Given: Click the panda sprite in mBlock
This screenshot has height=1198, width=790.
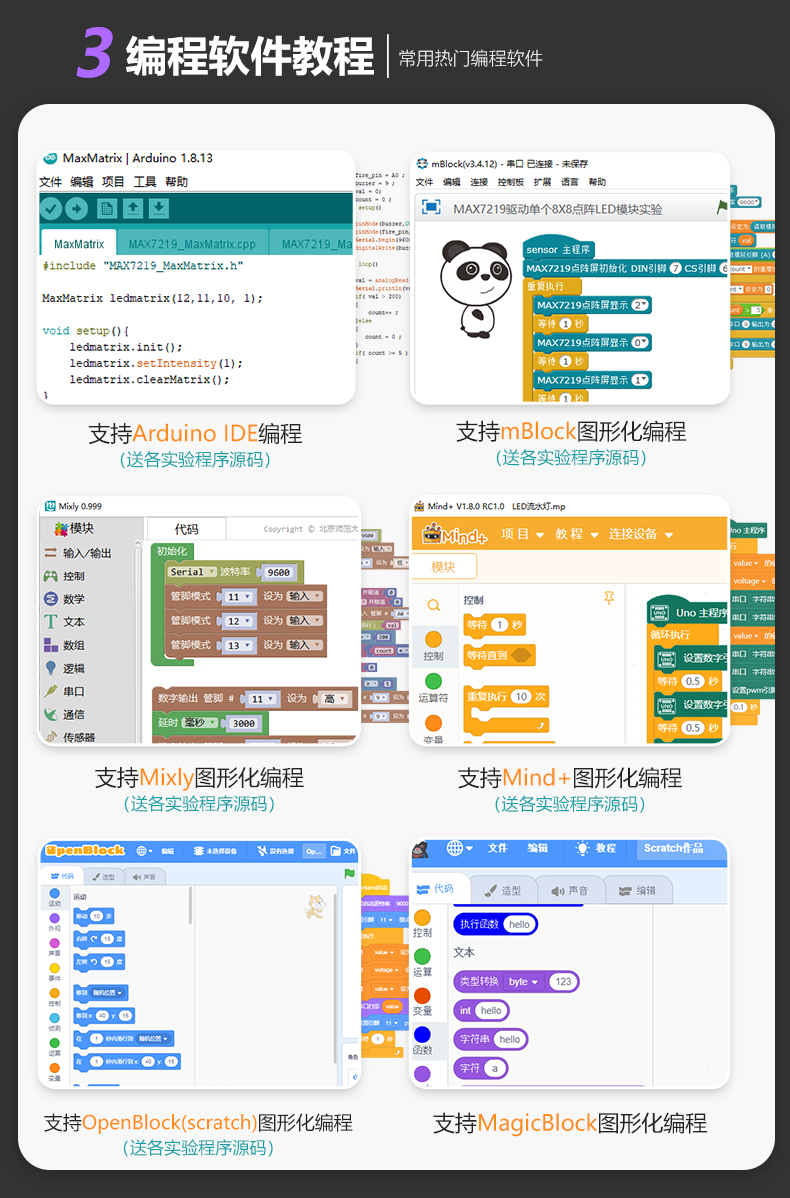Looking at the screenshot, I should pyautogui.click(x=474, y=288).
